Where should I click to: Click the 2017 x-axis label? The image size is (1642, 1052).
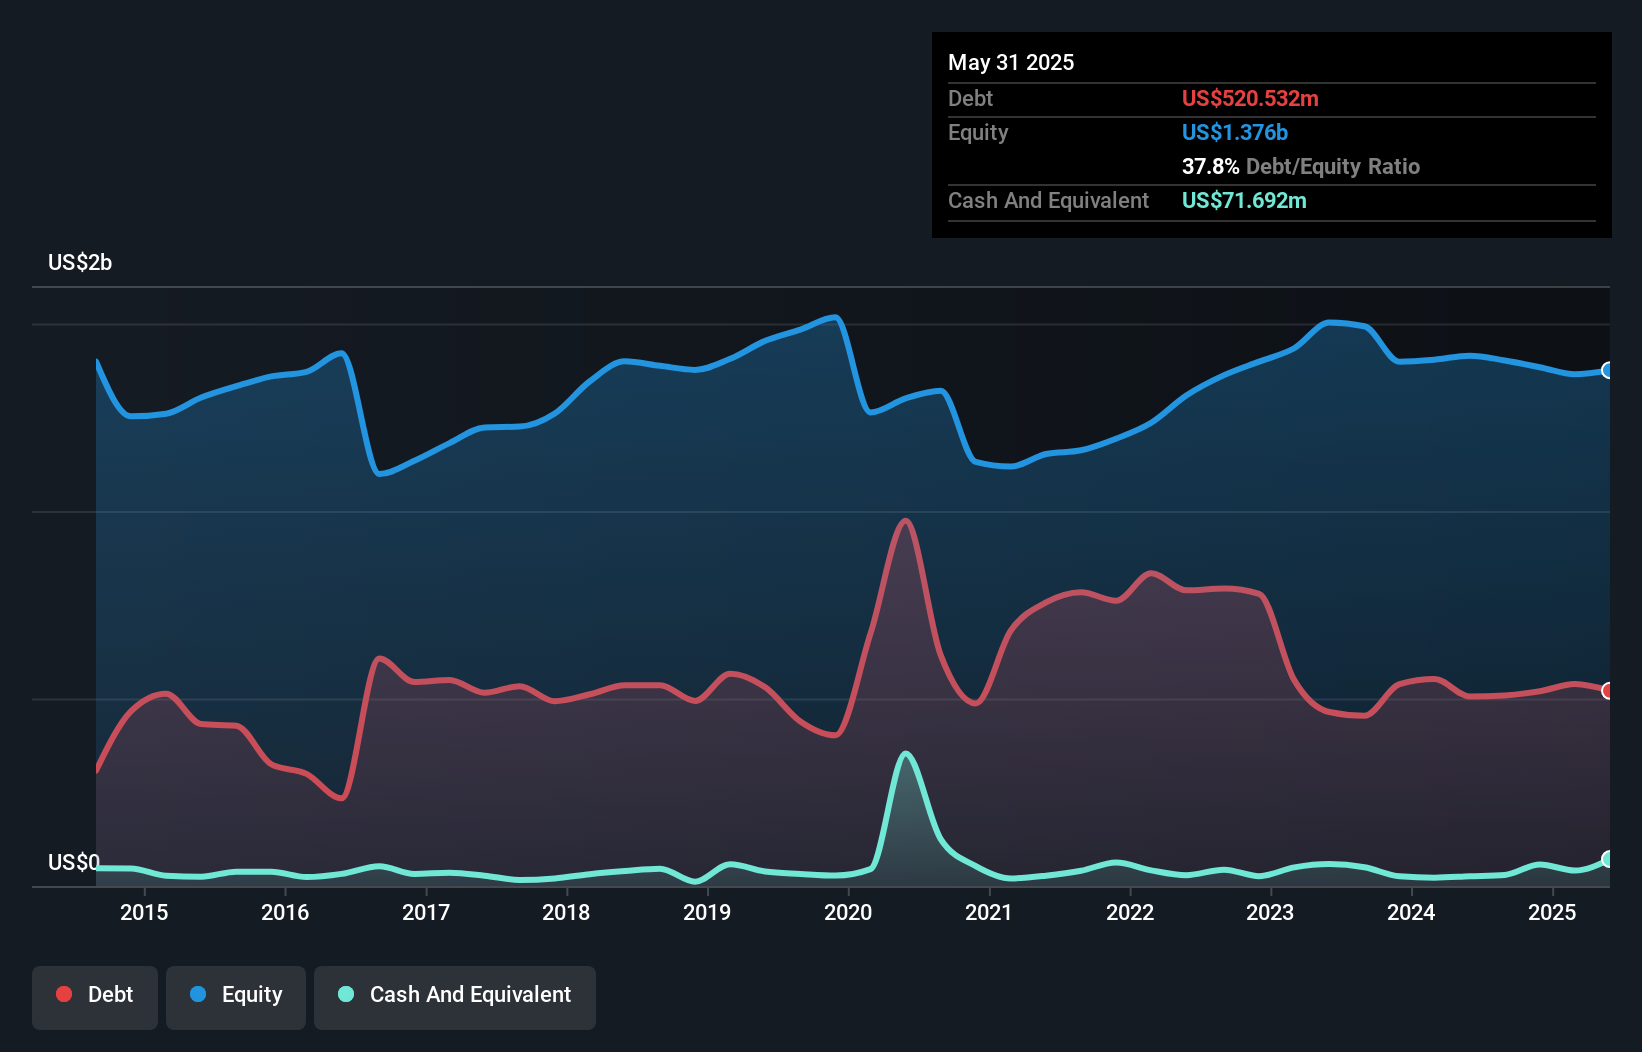[x=426, y=912]
